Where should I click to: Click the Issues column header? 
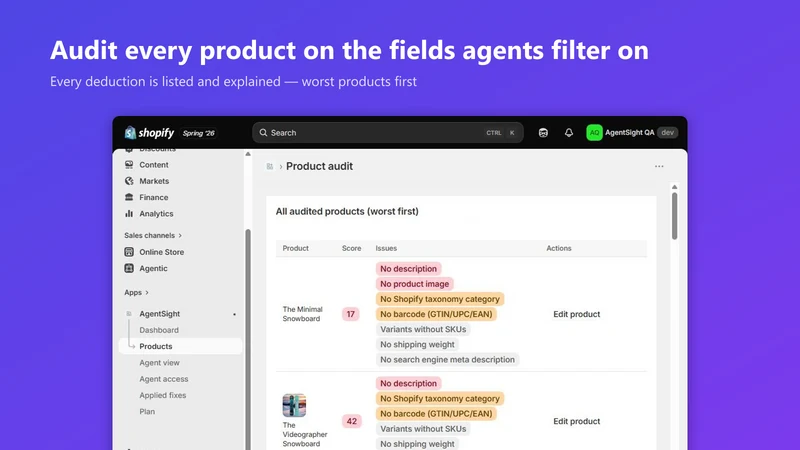click(386, 248)
